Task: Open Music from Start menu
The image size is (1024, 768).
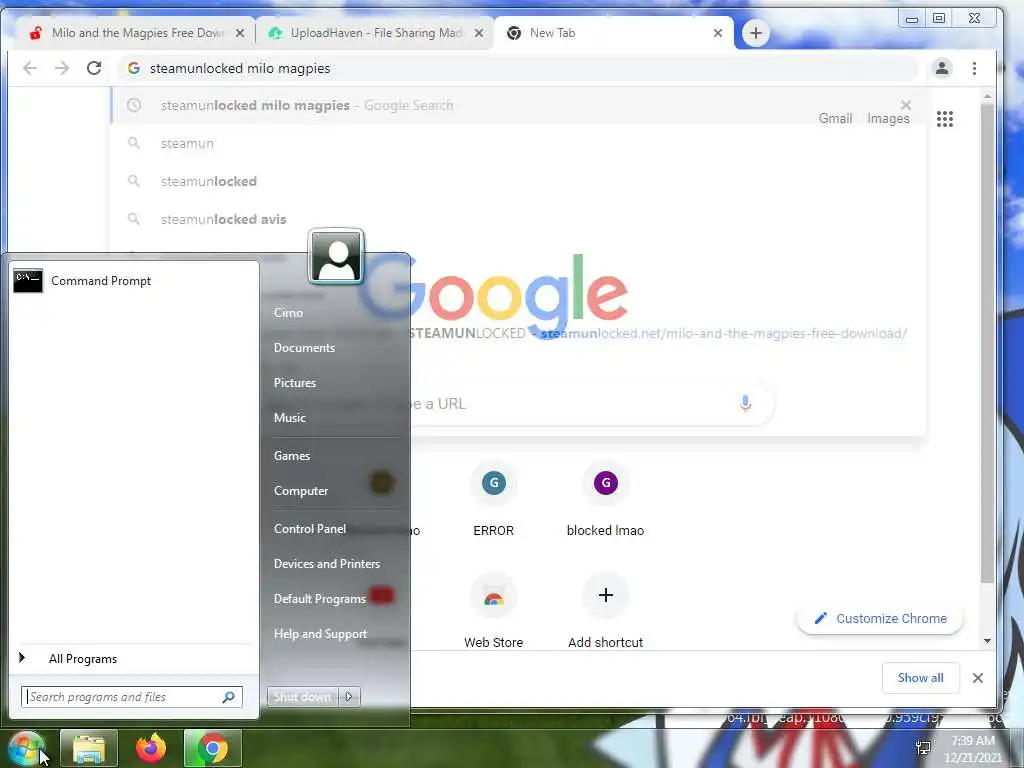Action: coord(289,418)
